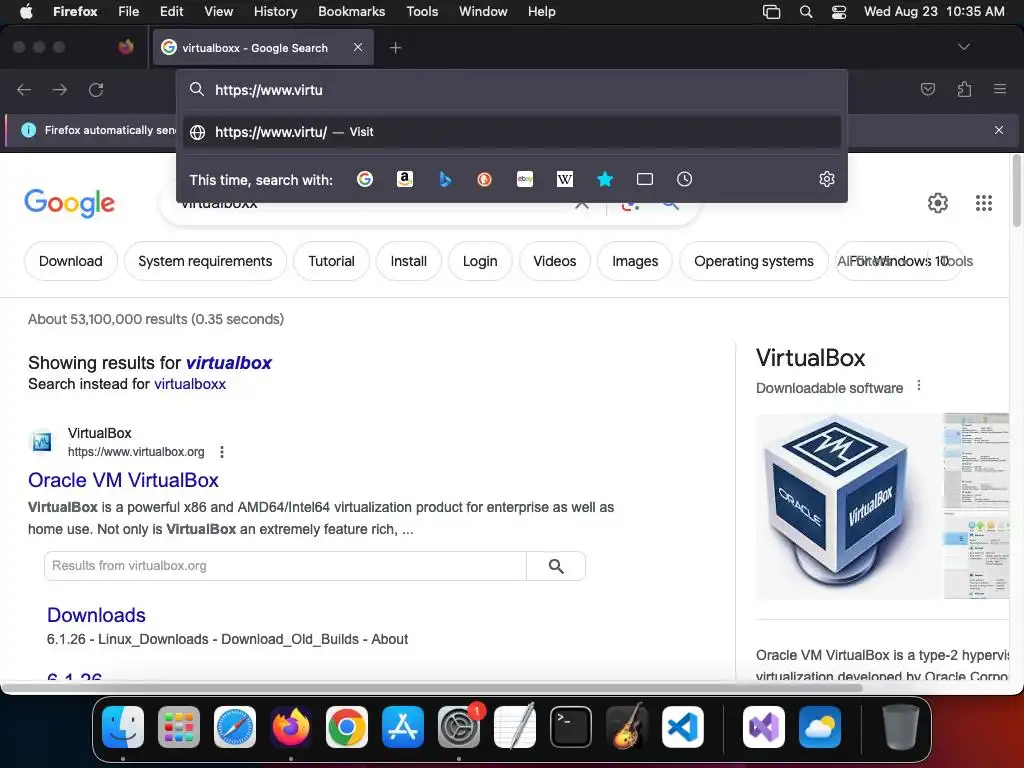Click the vertical page scrollbar

pyautogui.click(x=1017, y=191)
